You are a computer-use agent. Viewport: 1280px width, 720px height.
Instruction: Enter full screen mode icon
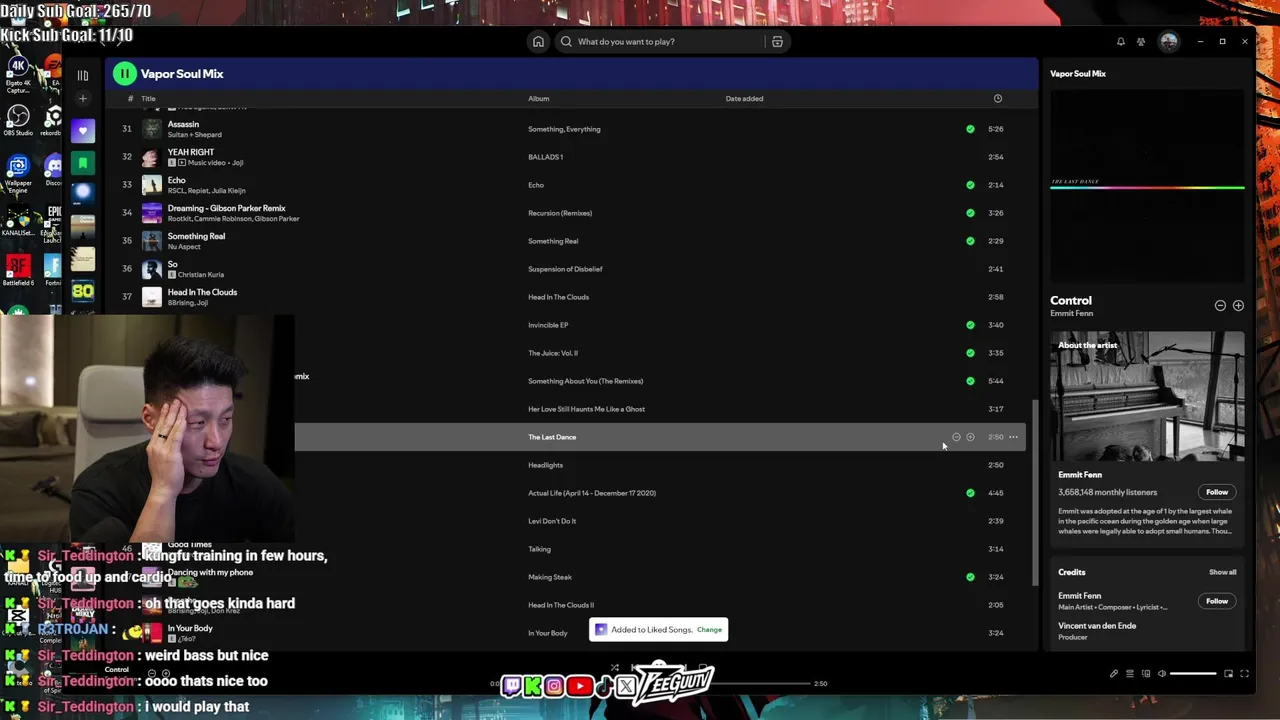(1244, 674)
